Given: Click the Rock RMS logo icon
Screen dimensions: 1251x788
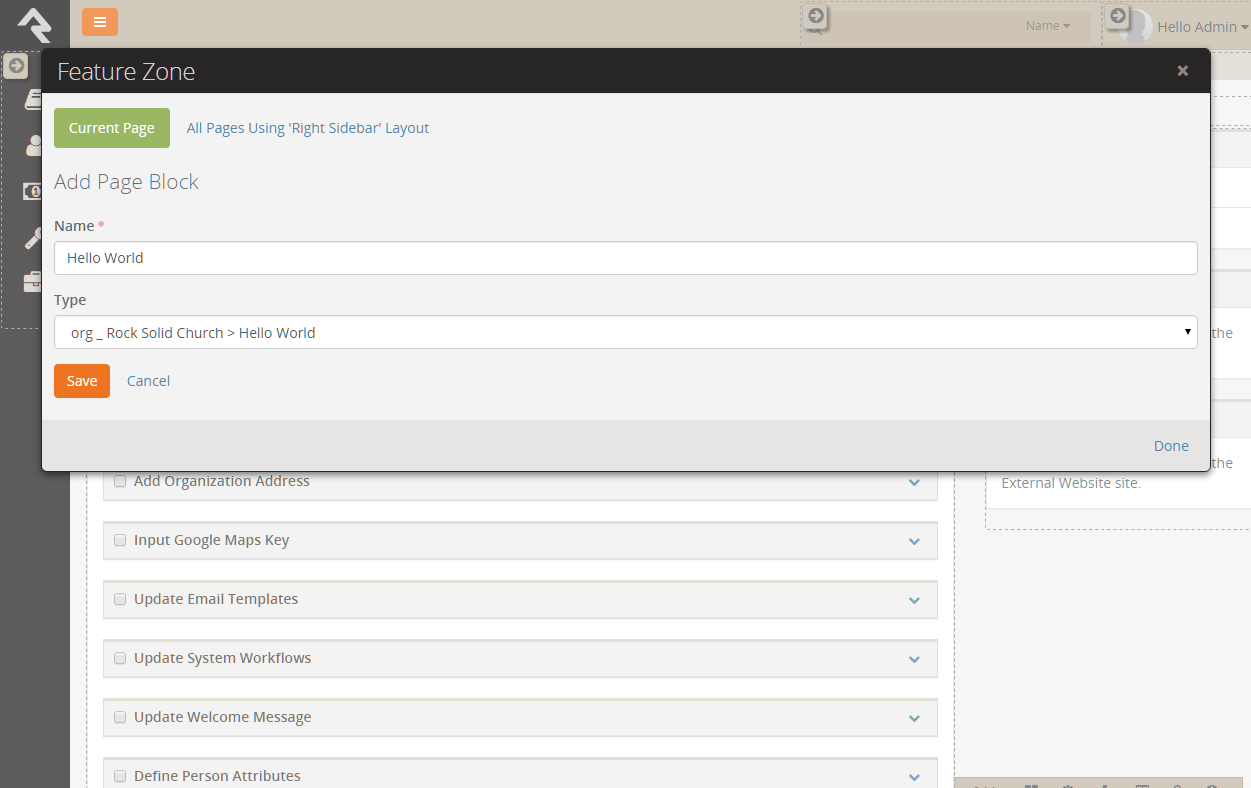Looking at the screenshot, I should 34,24.
